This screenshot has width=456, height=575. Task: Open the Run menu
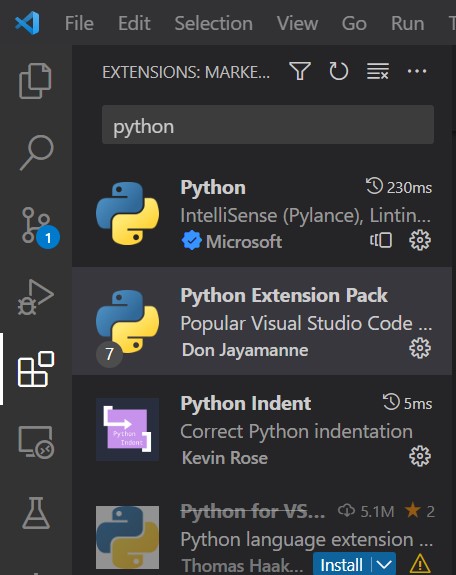407,23
